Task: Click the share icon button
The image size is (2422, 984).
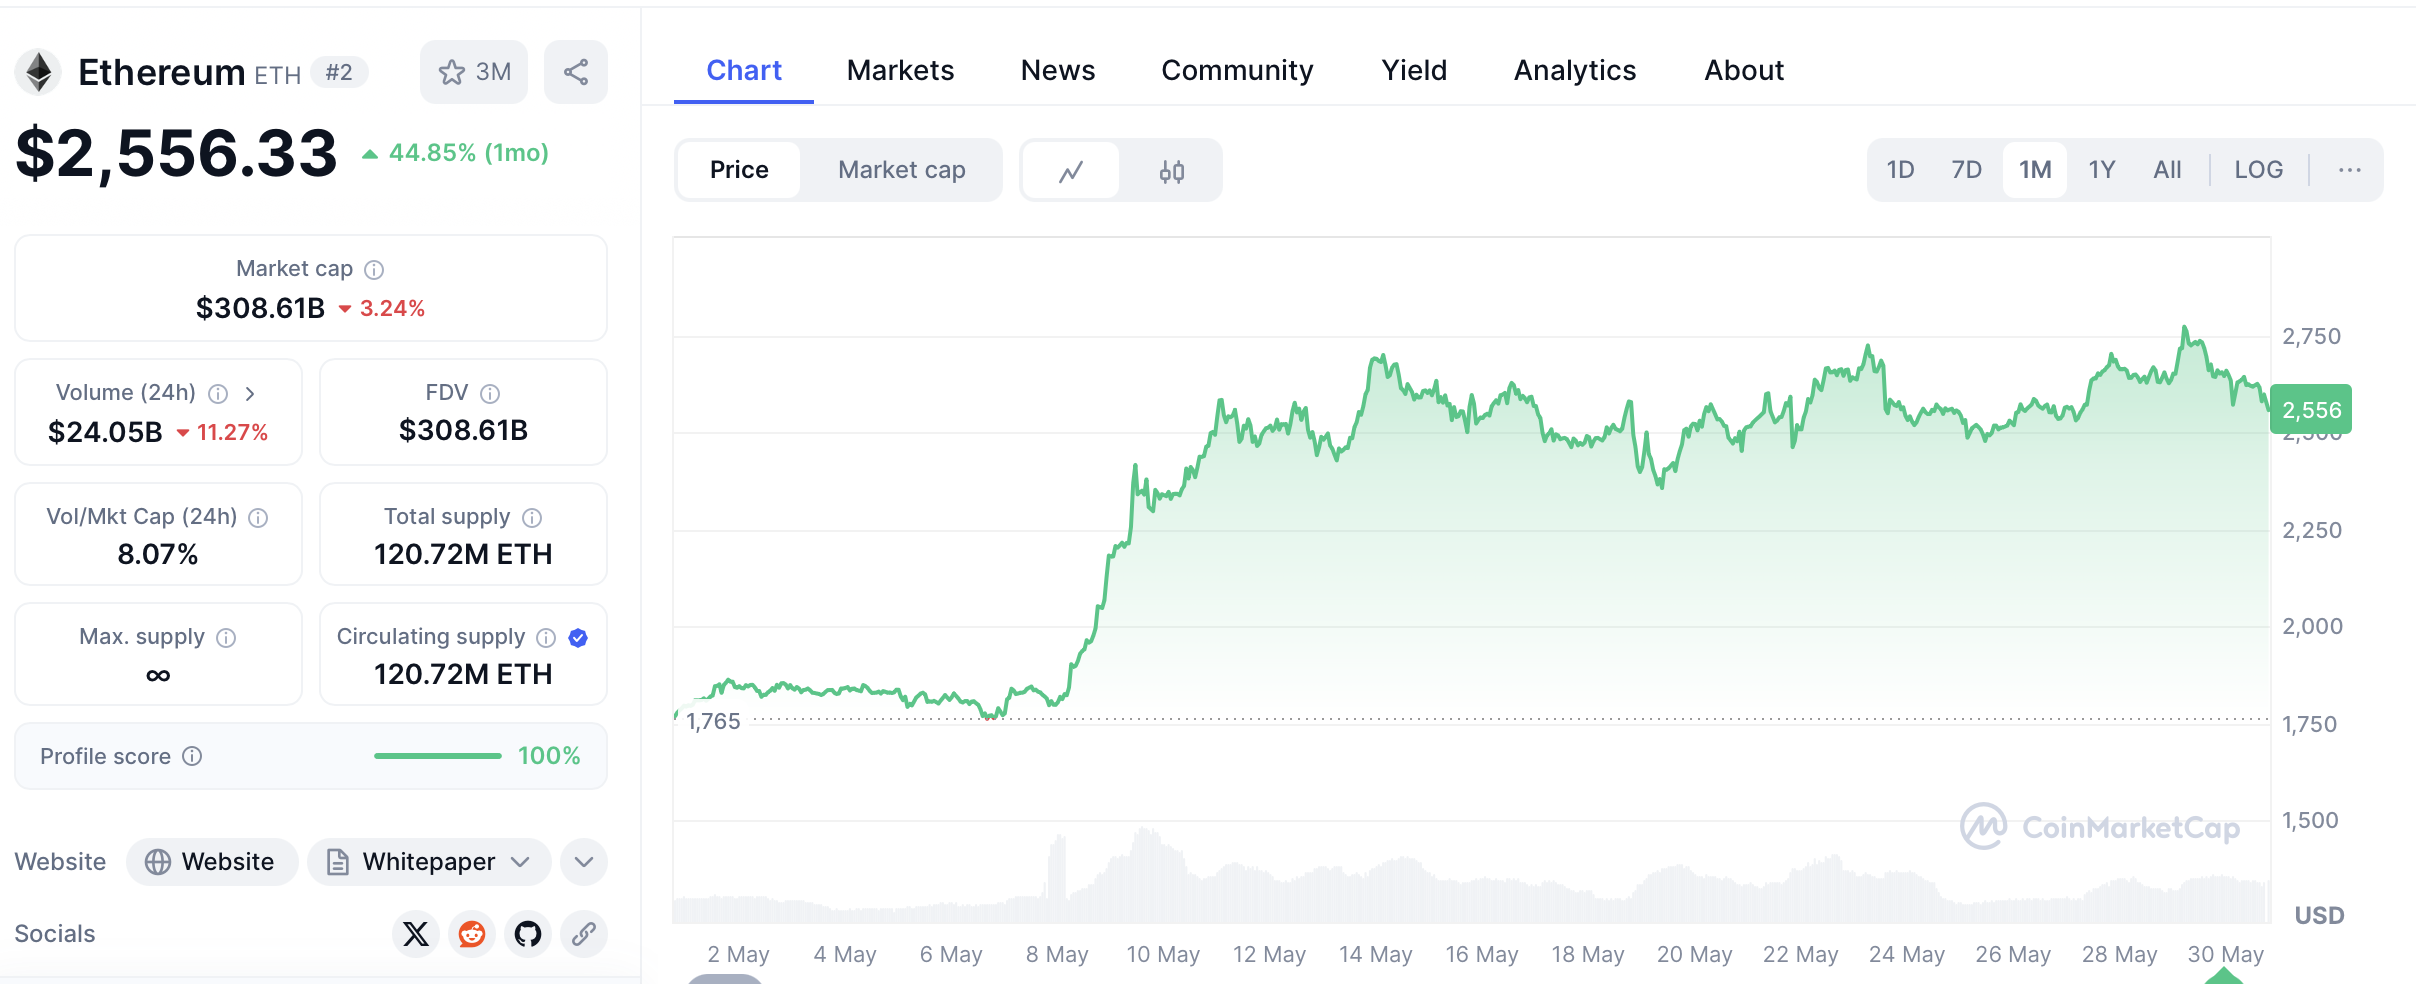Action: tap(576, 72)
